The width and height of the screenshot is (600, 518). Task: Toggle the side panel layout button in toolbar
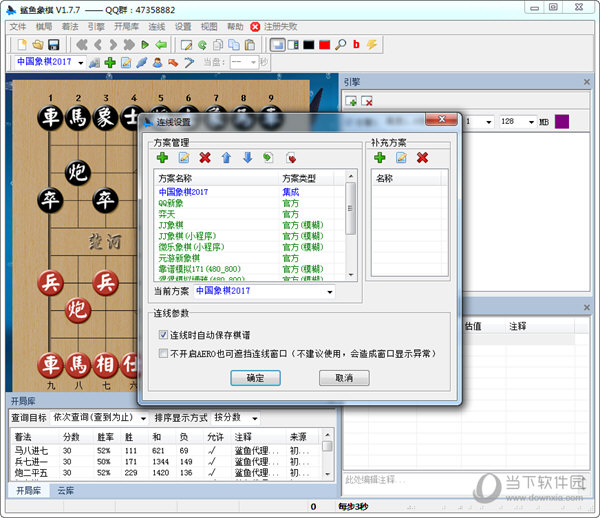(293, 45)
